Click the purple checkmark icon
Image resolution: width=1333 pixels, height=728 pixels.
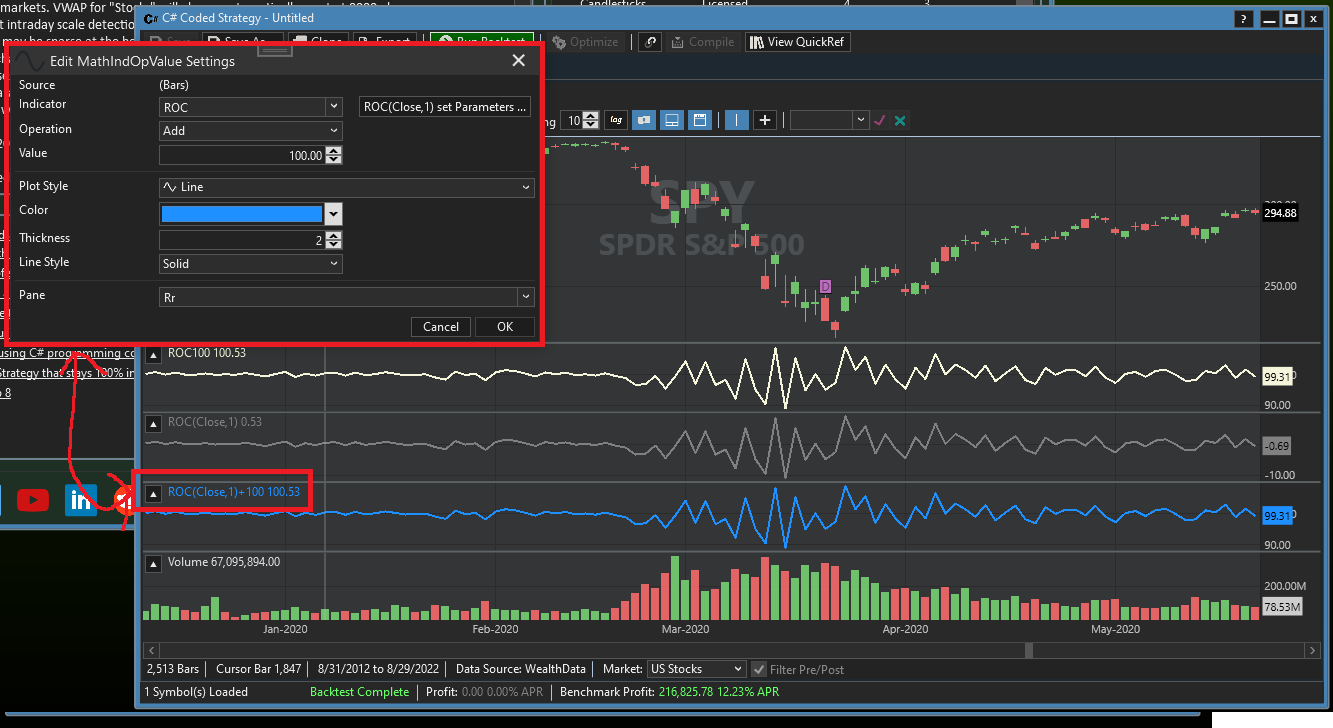[x=879, y=120]
